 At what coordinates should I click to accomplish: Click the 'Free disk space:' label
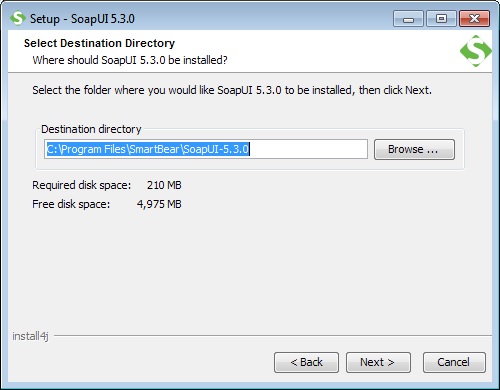pos(71,204)
